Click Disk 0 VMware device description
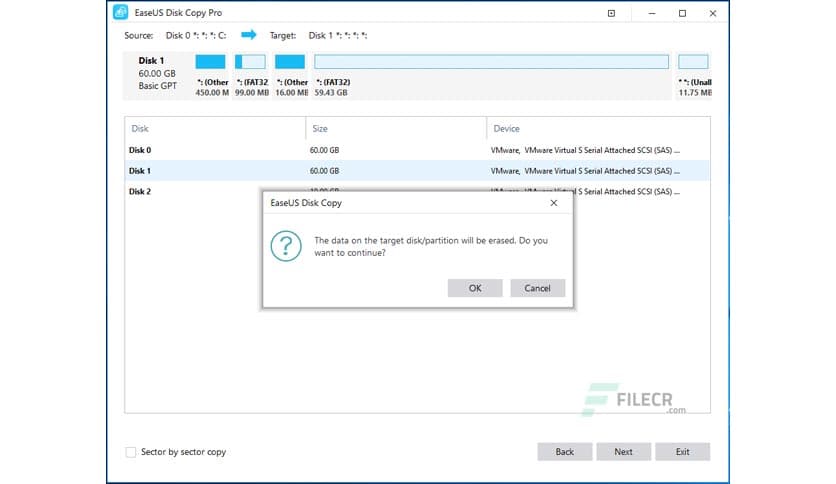Viewport: 836px width, 484px height. pyautogui.click(x=585, y=150)
